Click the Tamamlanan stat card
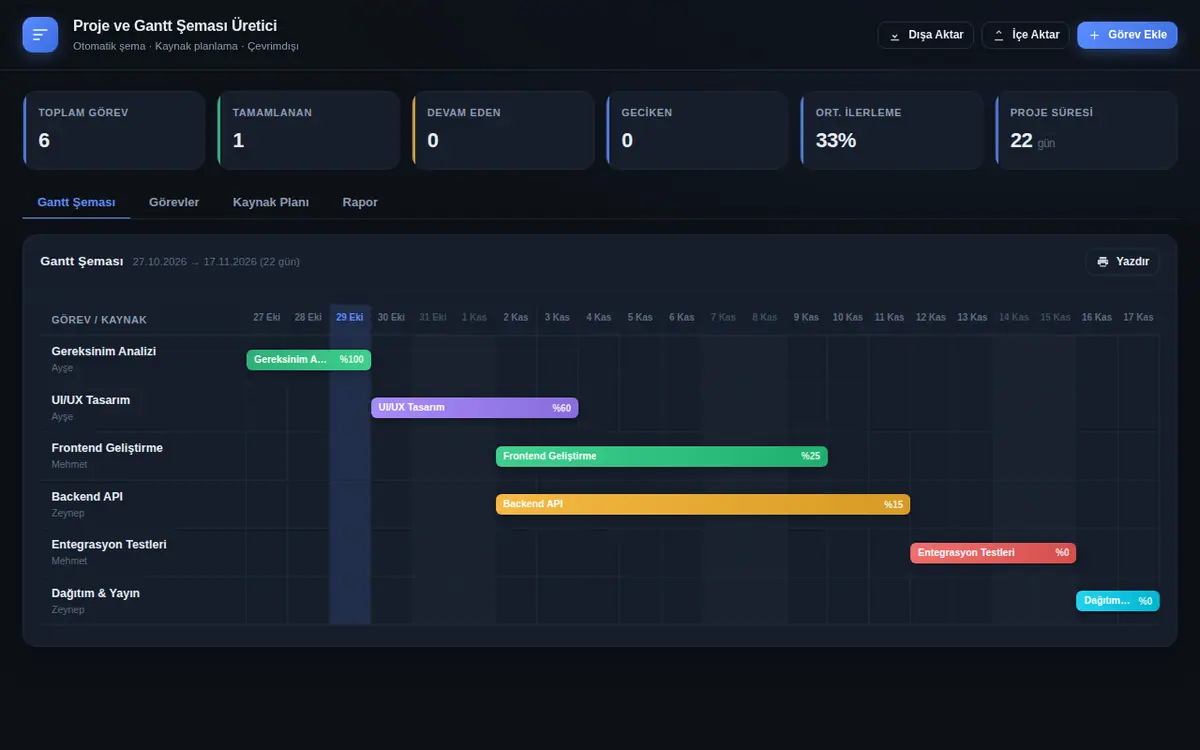Image resolution: width=1200 pixels, height=750 pixels. tap(308, 130)
